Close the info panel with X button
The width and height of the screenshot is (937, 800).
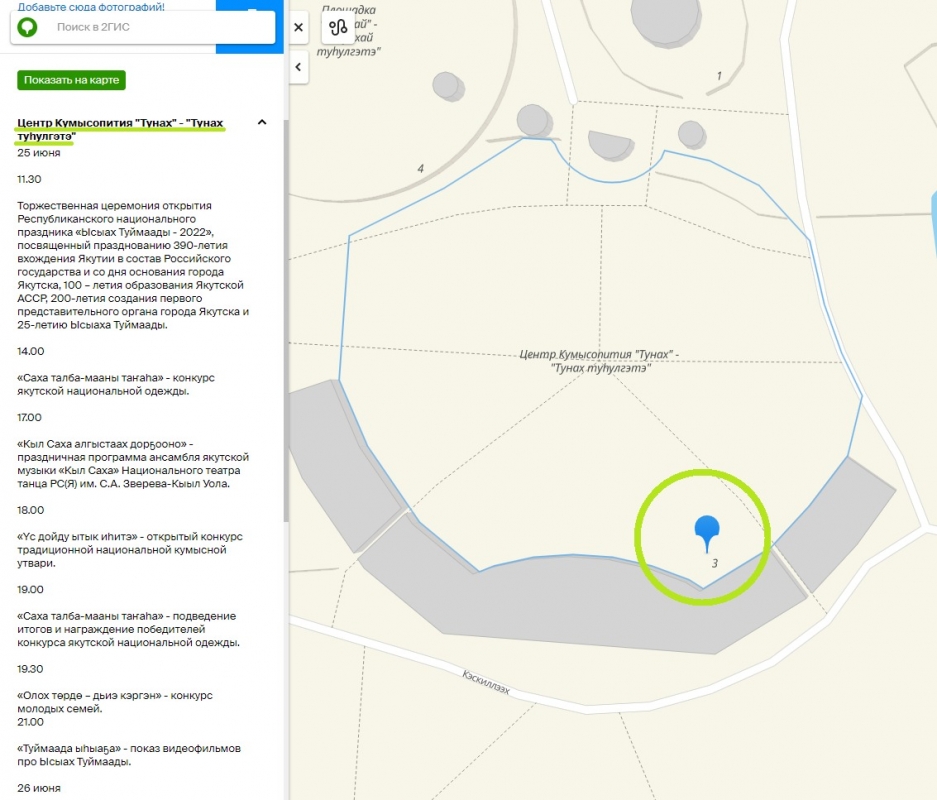coord(298,28)
